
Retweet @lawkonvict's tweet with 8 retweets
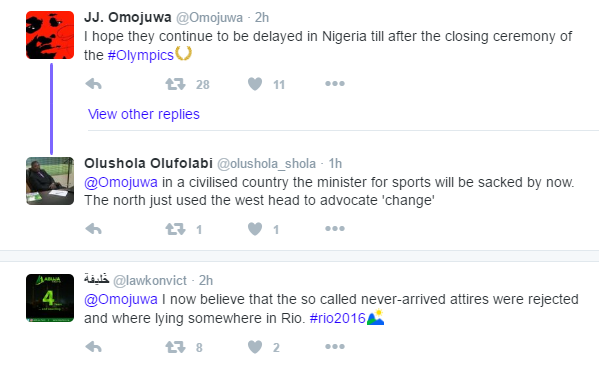pyautogui.click(x=175, y=347)
